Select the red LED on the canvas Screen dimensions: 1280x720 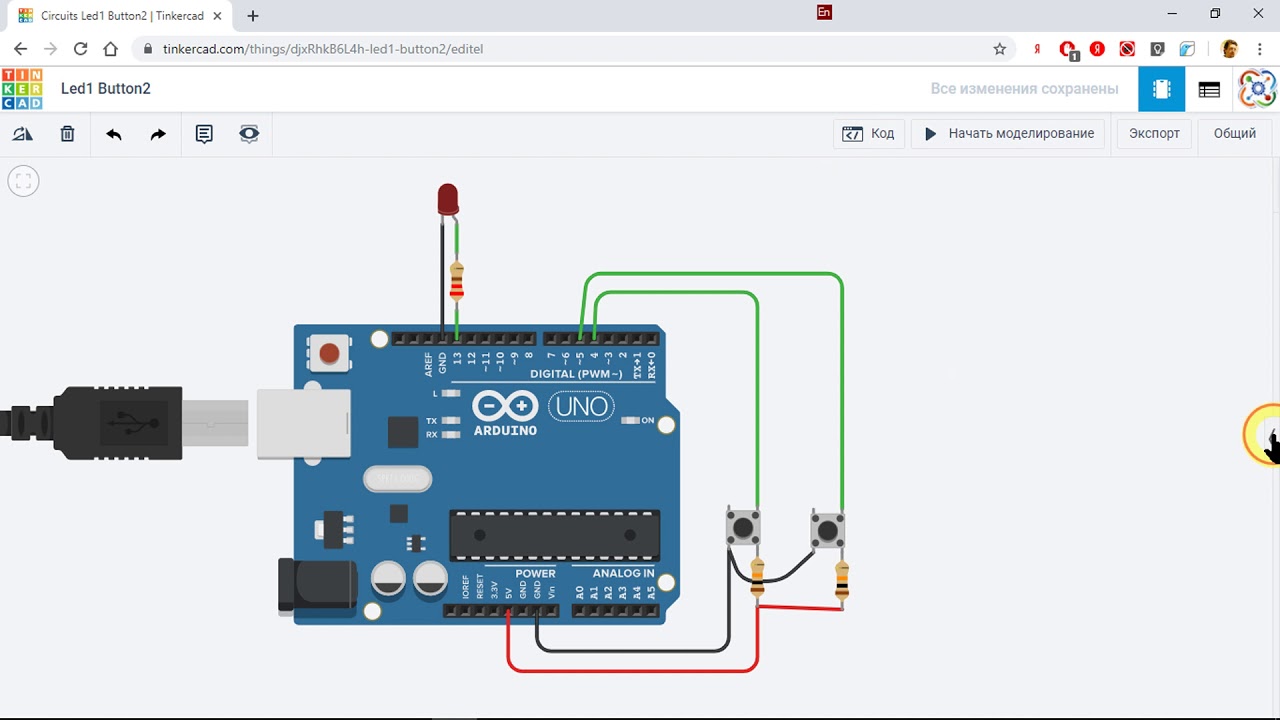448,198
